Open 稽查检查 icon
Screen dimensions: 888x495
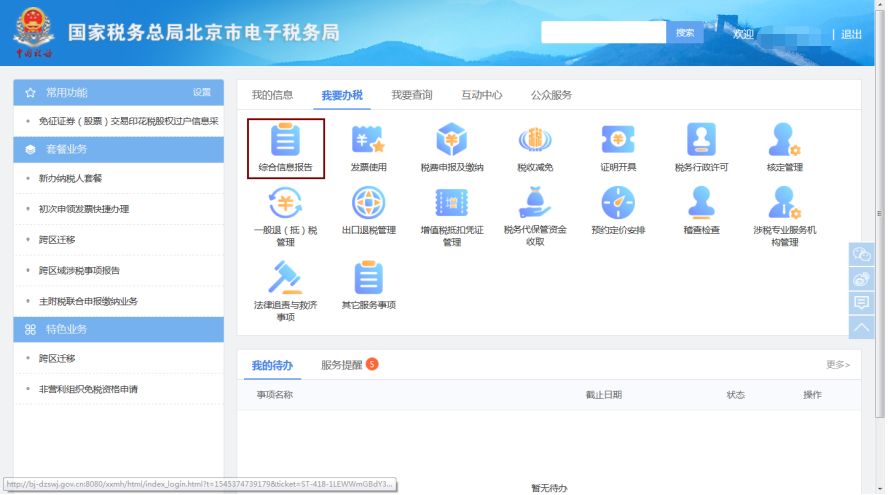(701, 202)
